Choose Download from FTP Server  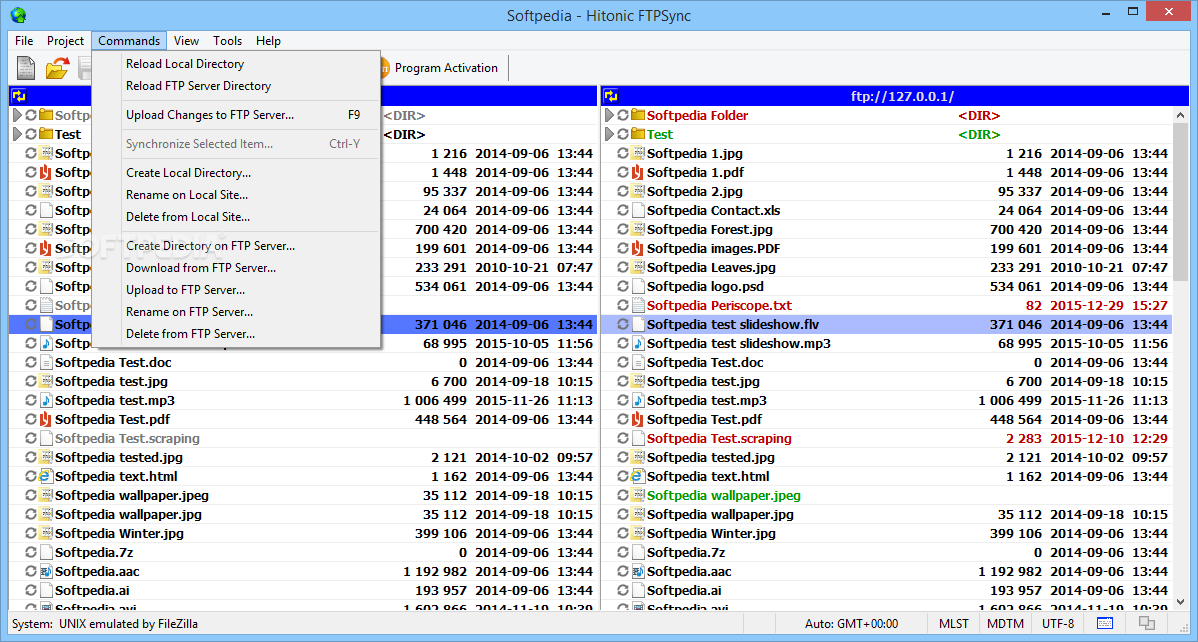(235, 268)
